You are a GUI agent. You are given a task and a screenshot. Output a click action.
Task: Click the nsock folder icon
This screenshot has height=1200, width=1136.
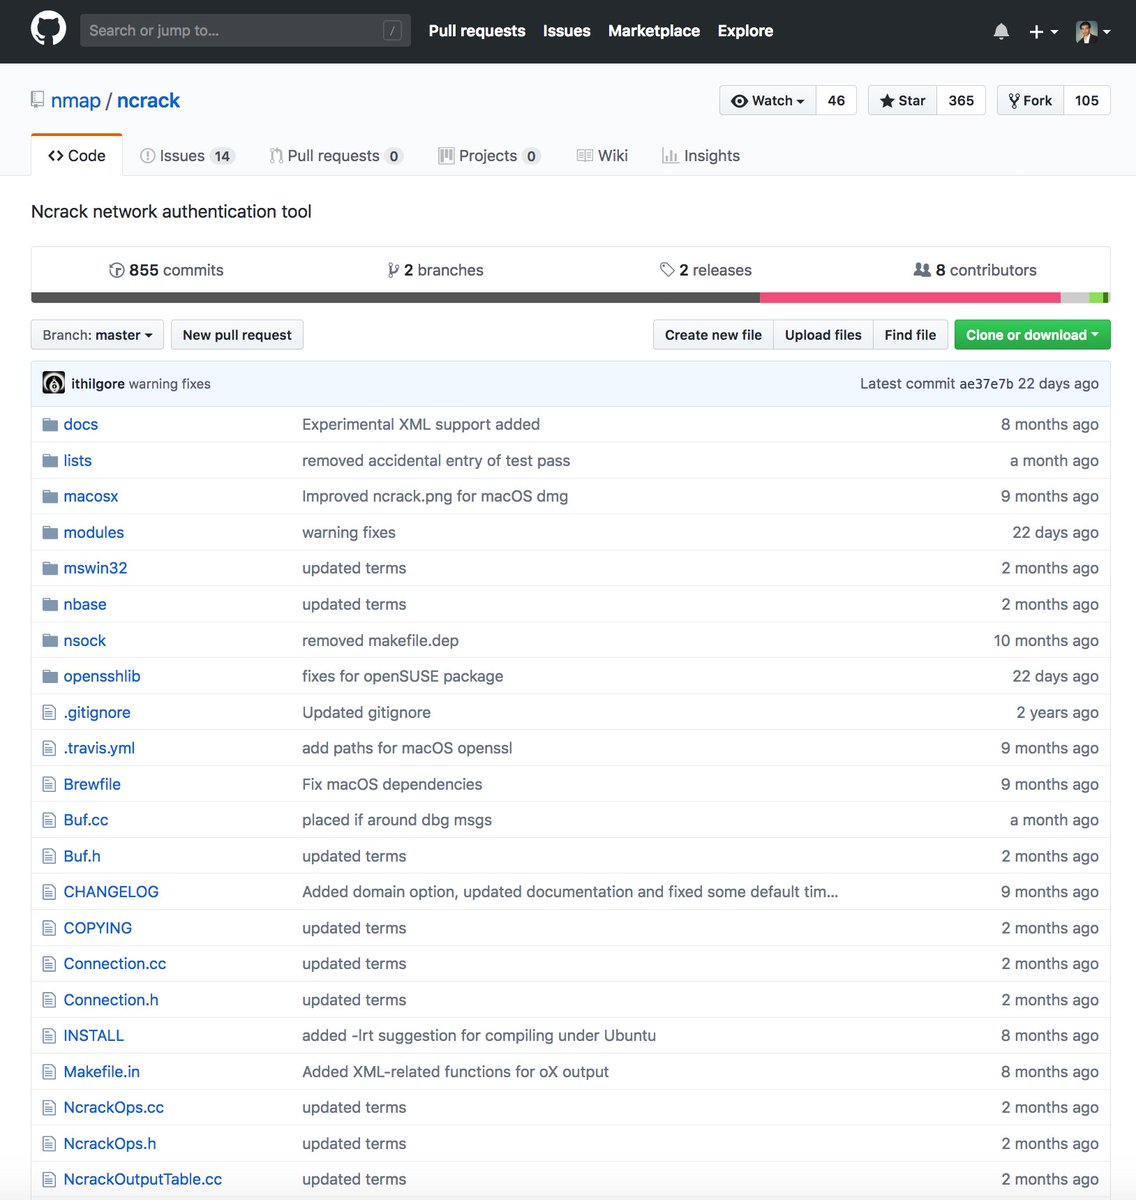[x=50, y=641]
